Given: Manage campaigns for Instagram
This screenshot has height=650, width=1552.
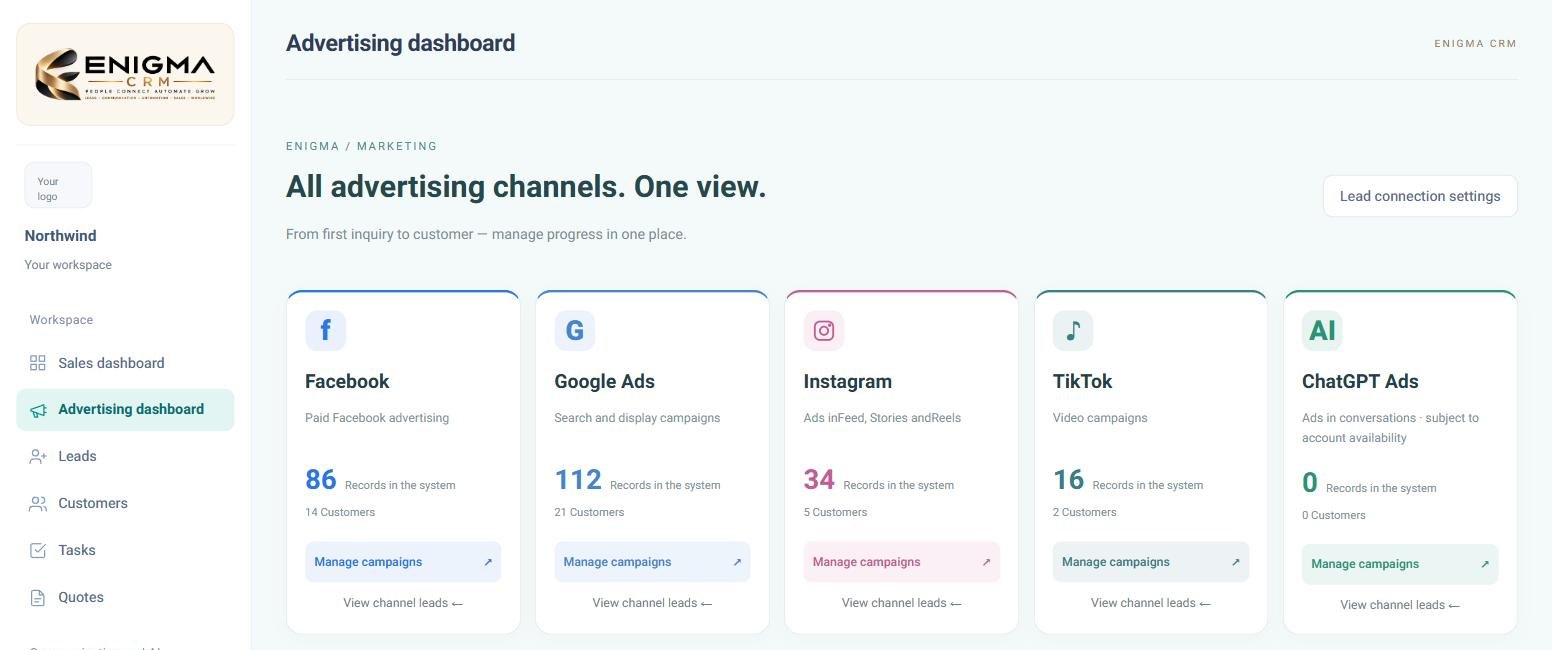Looking at the screenshot, I should (x=902, y=562).
